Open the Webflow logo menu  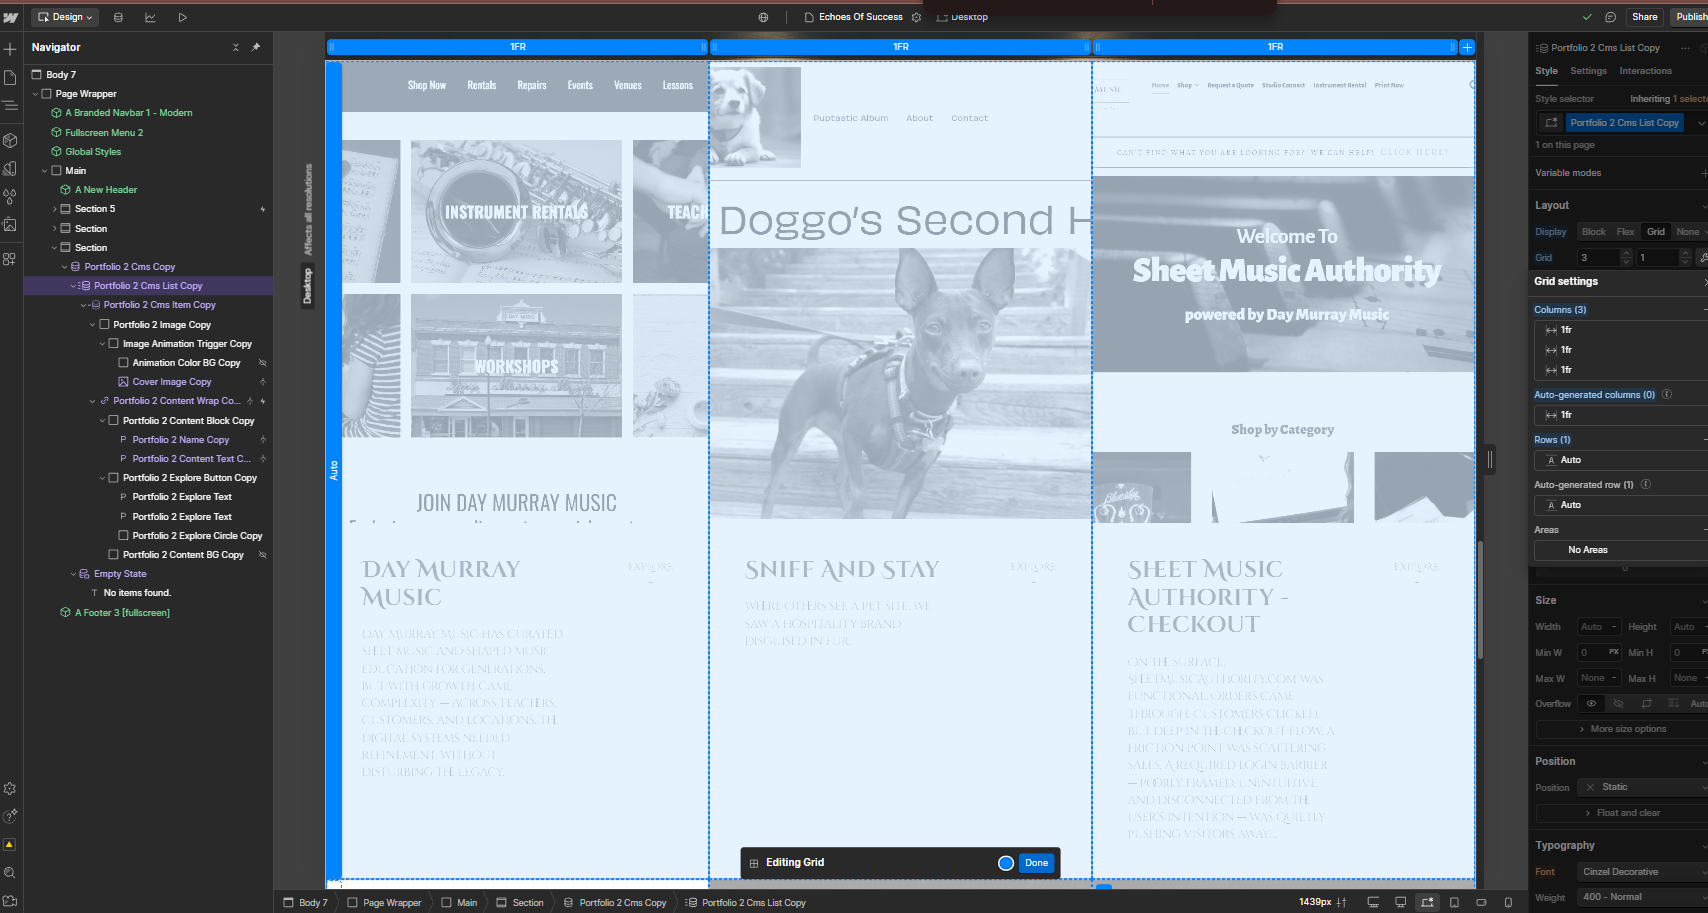pos(10,17)
